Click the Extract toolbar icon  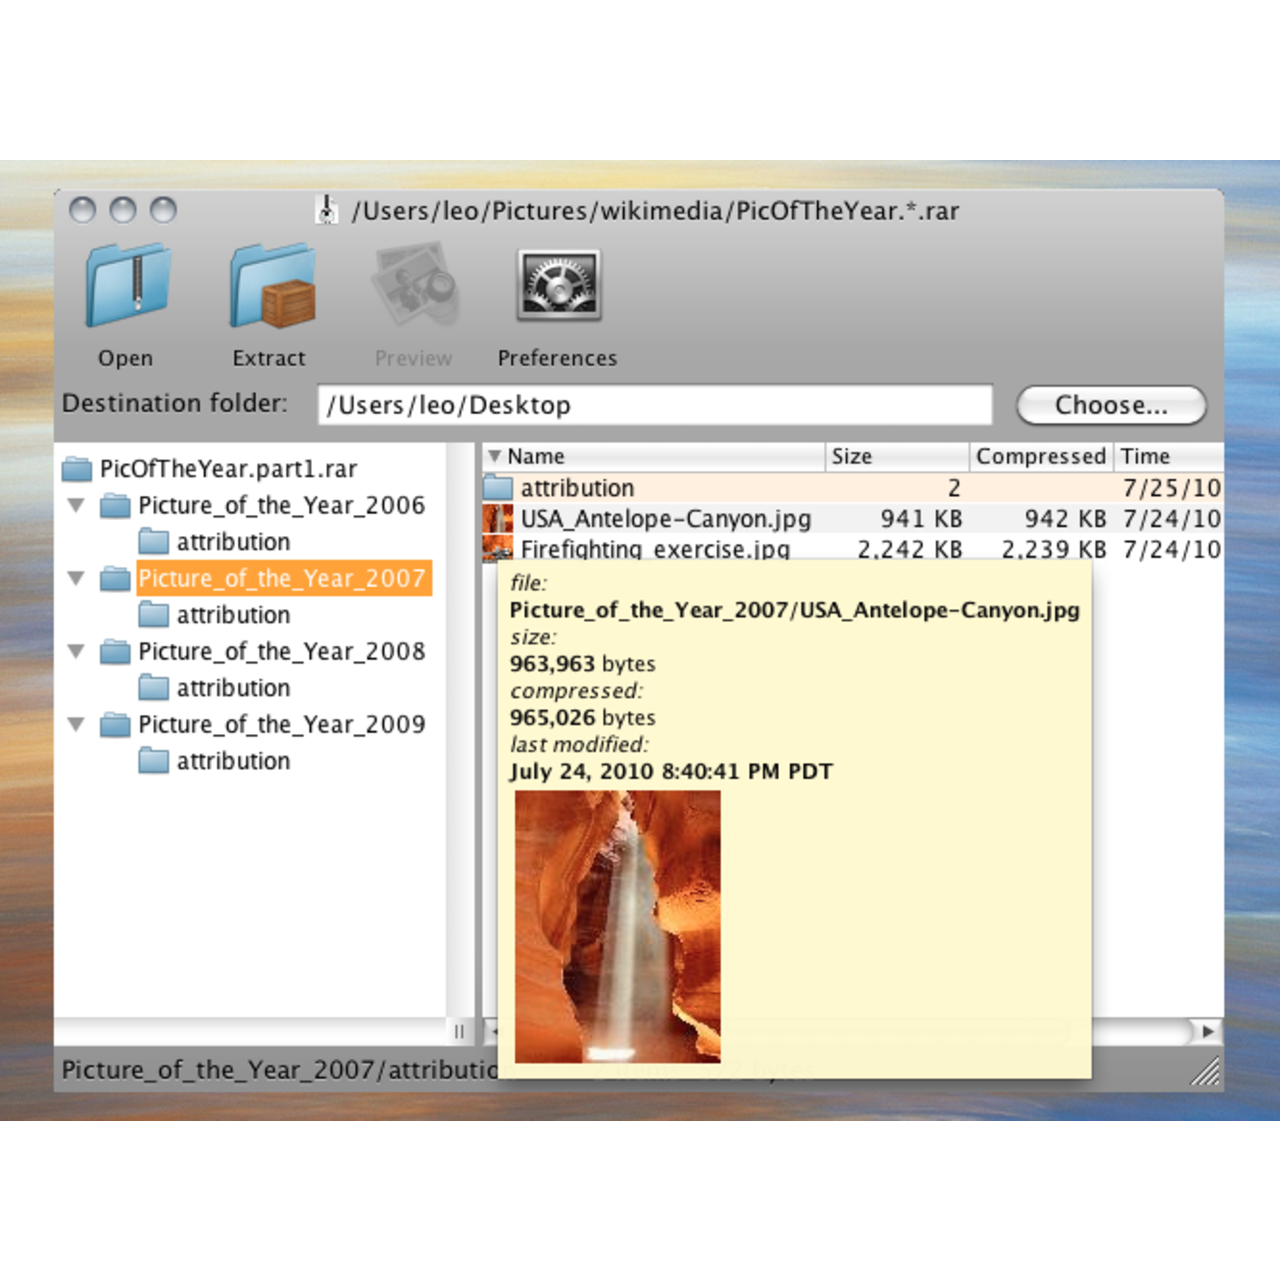(x=271, y=287)
